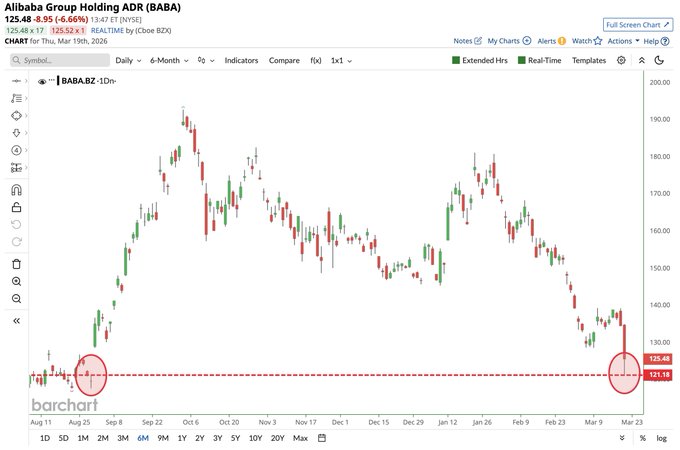Screen dimensions: 680x450
Task: Switch to dark mode moon icon
Action: [659, 60]
